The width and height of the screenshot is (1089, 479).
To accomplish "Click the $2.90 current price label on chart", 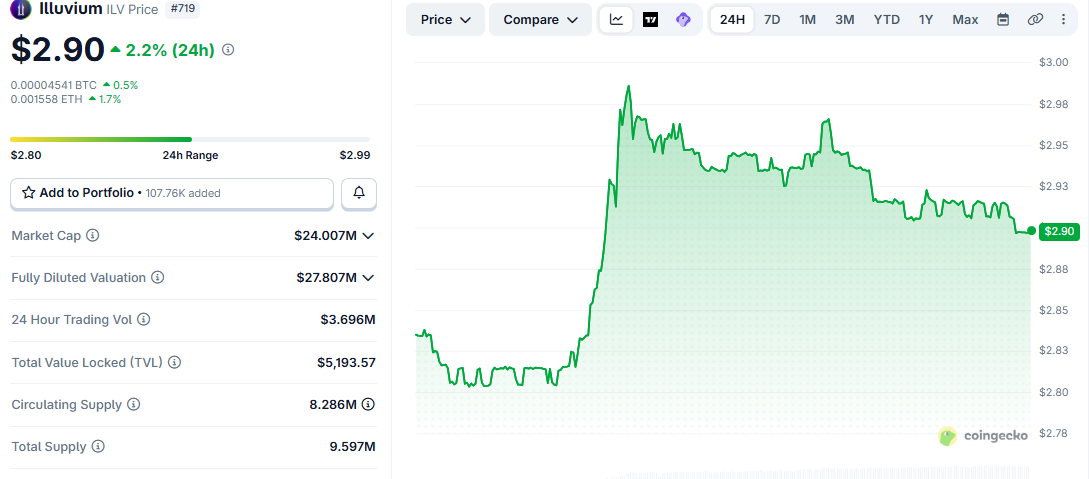I will [x=1059, y=231].
